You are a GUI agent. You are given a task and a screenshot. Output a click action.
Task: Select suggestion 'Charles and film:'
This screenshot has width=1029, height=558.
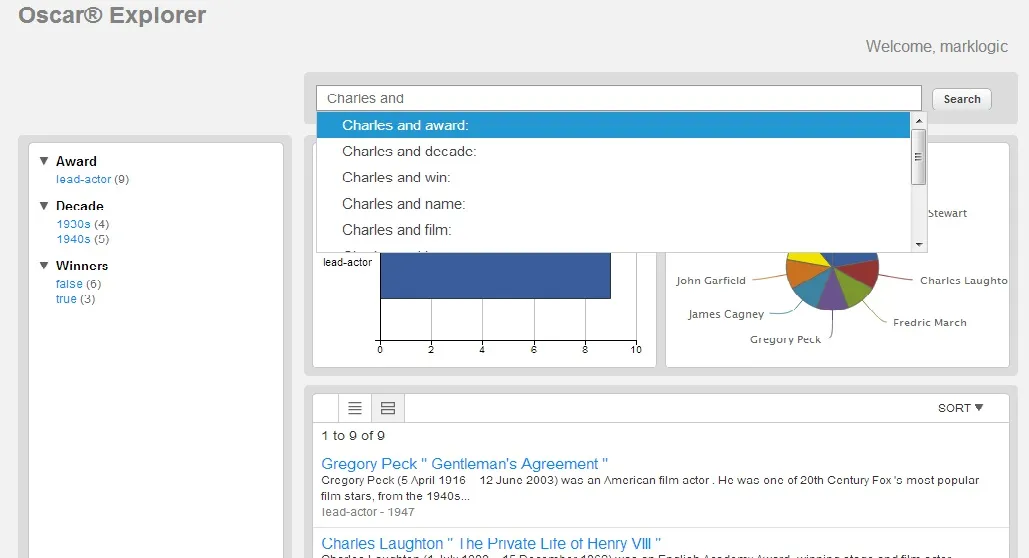coord(613,230)
